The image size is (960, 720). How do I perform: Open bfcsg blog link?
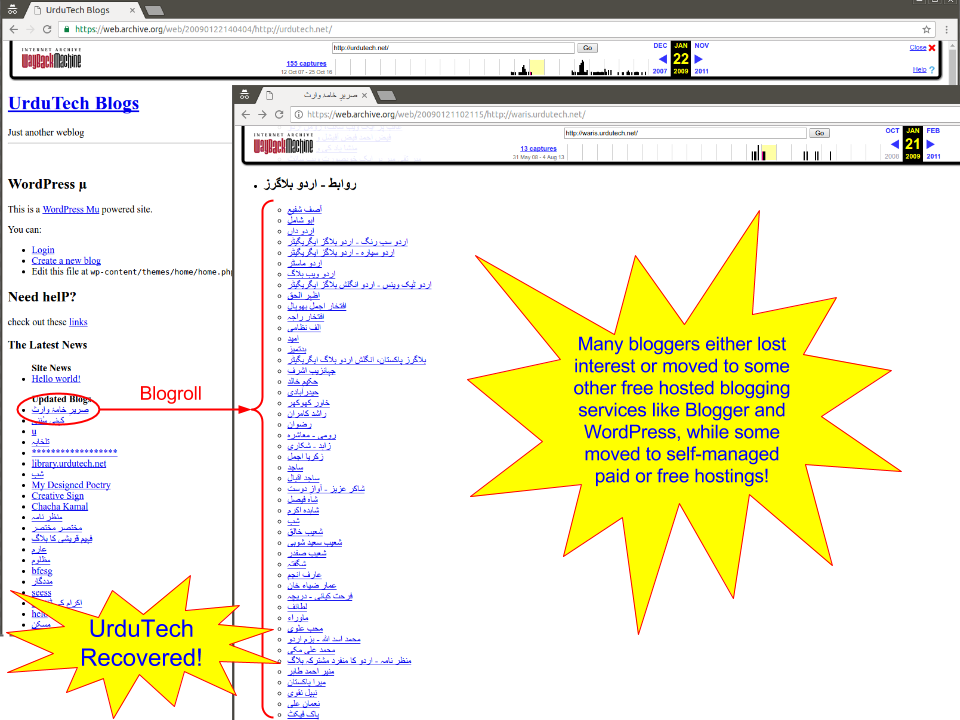(42, 571)
